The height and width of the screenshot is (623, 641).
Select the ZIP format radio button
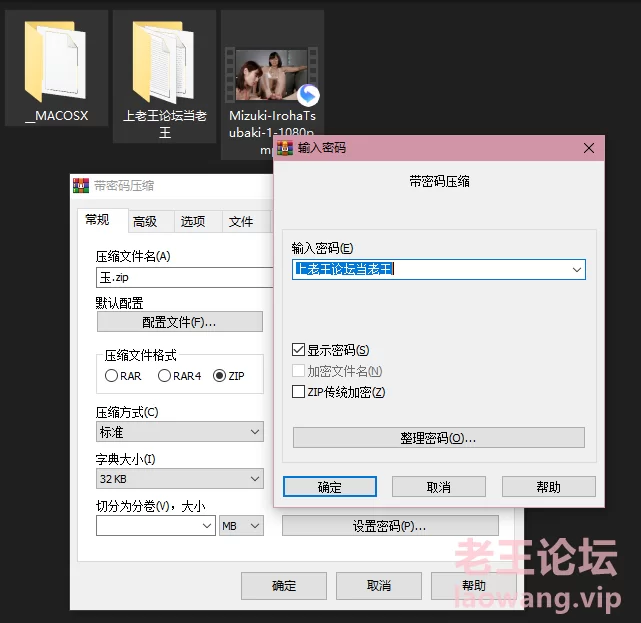point(220,376)
